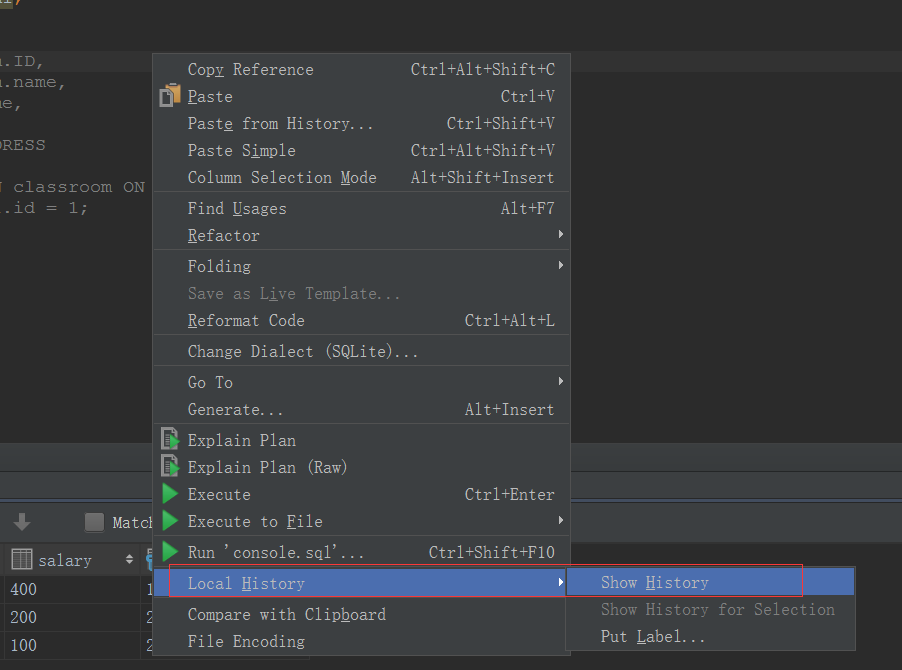
Task: Expand the Folding submenu arrow
Action: 561,265
